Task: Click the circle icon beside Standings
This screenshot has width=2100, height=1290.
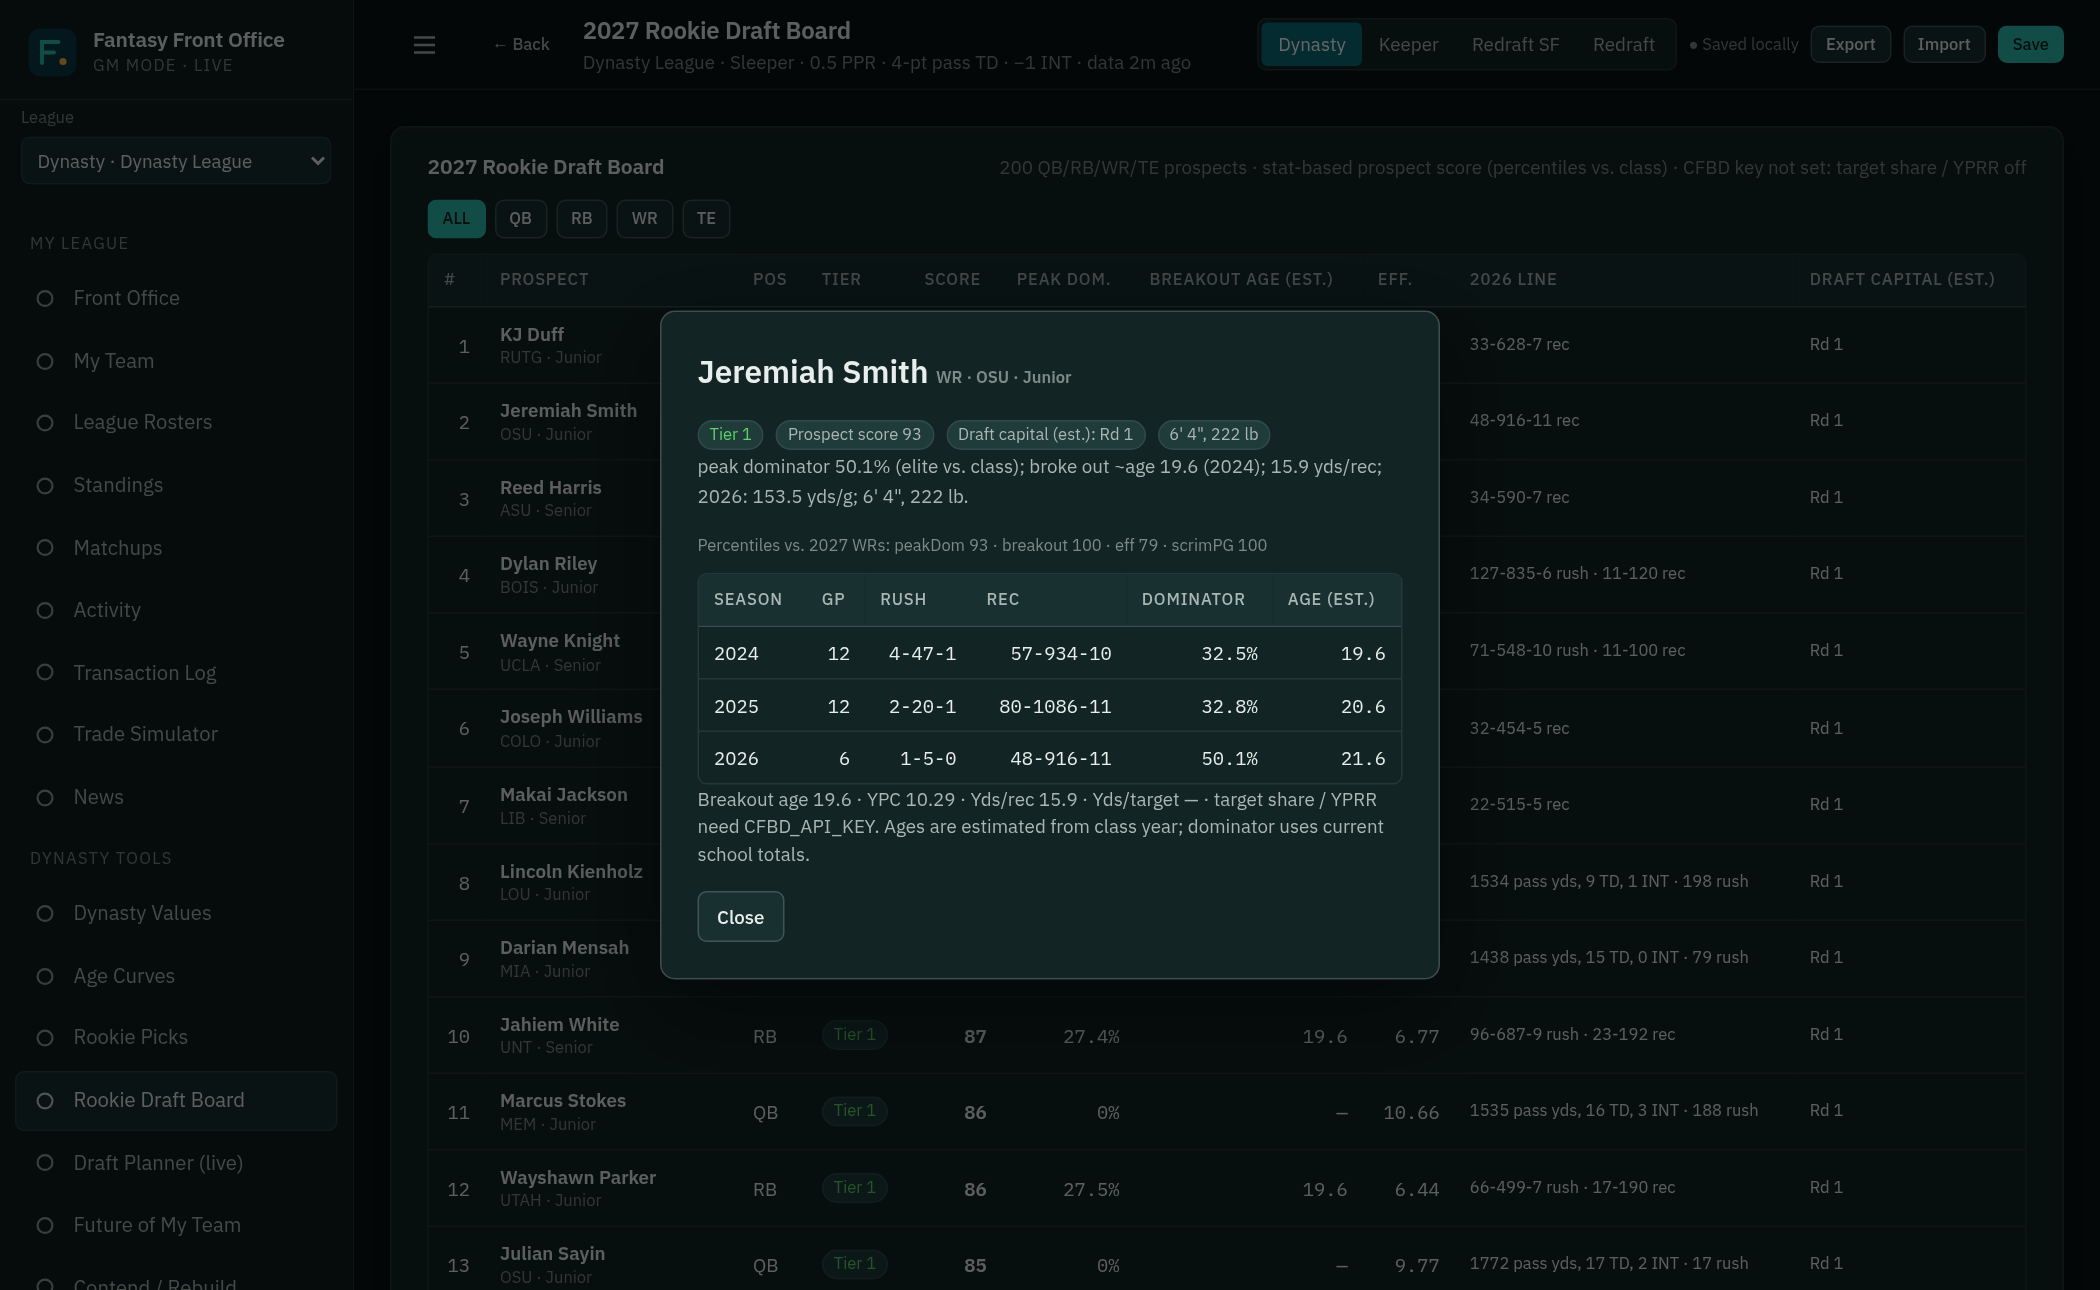Action: (45, 486)
